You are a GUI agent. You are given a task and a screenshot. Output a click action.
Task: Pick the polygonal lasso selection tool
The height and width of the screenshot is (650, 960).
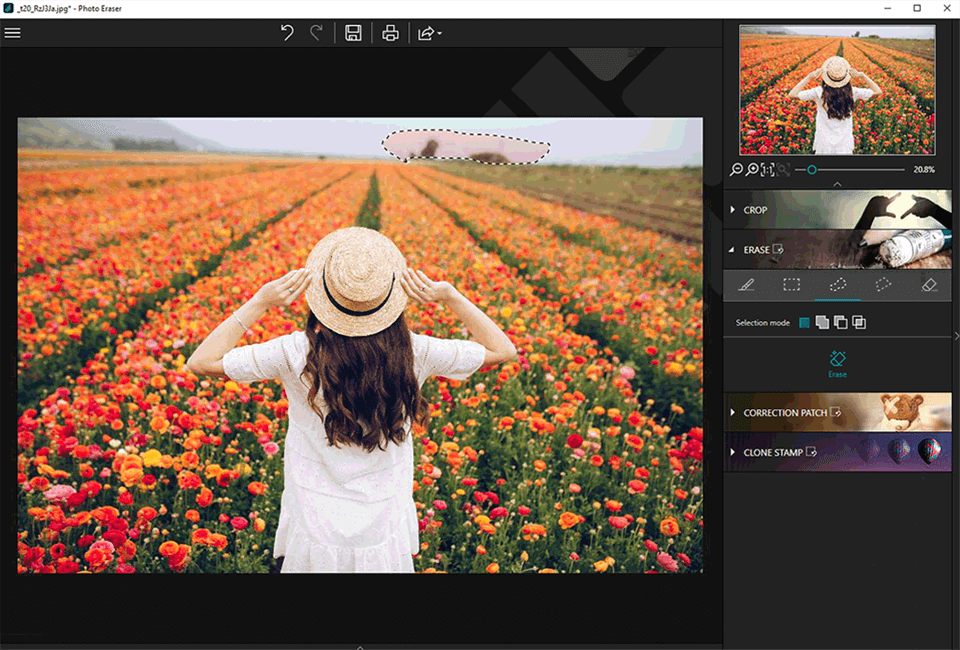(x=883, y=285)
